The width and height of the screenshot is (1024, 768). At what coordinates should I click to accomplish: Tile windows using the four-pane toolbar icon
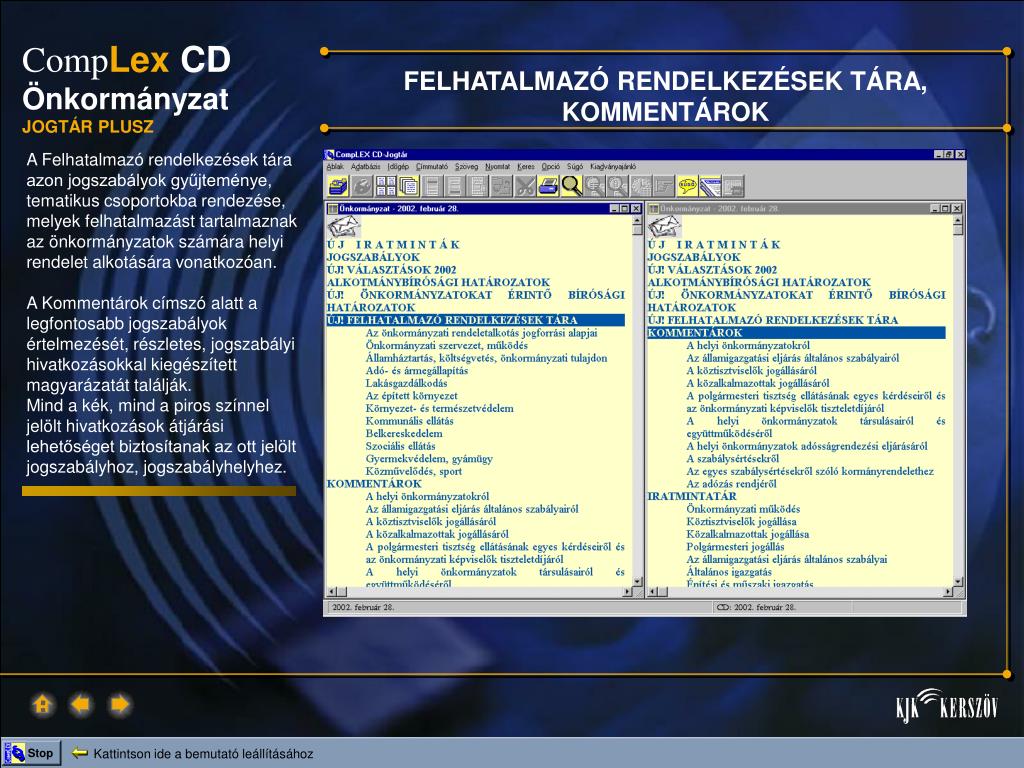[385, 186]
